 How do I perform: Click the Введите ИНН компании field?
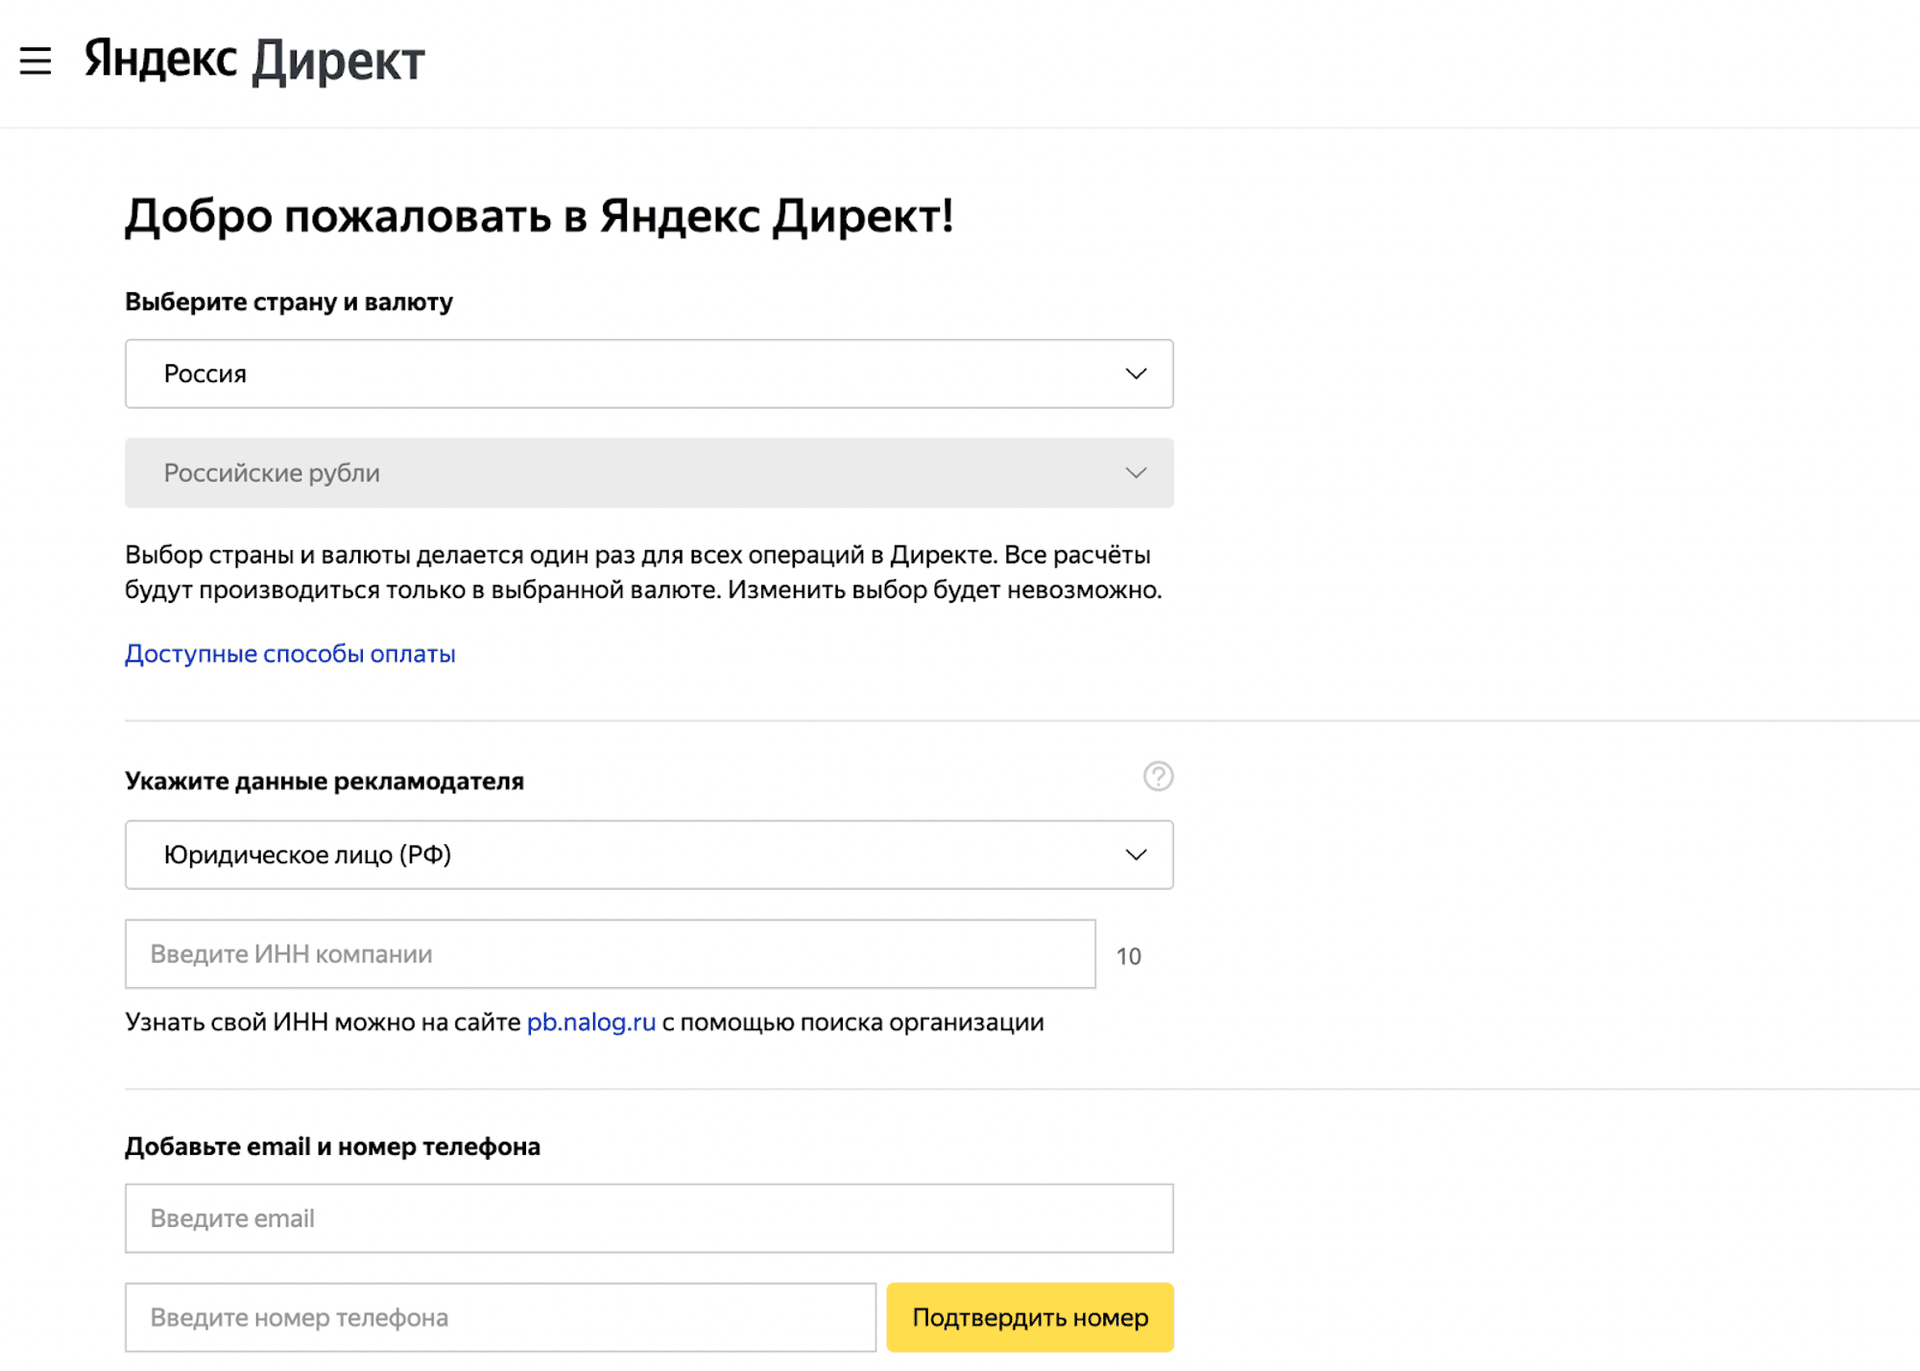610,954
